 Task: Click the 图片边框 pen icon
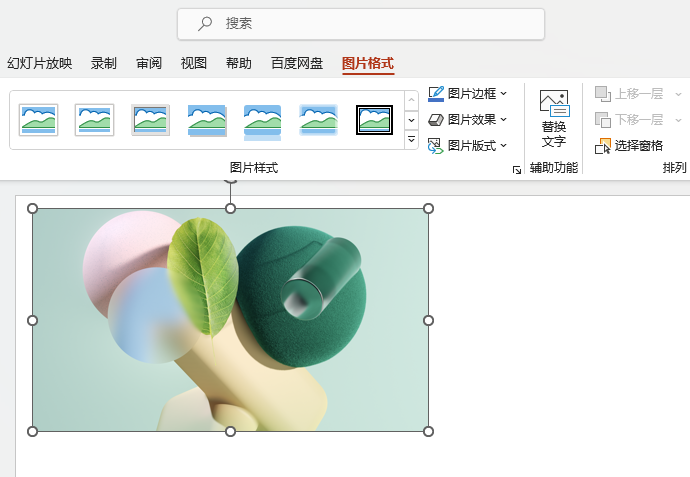pos(436,94)
